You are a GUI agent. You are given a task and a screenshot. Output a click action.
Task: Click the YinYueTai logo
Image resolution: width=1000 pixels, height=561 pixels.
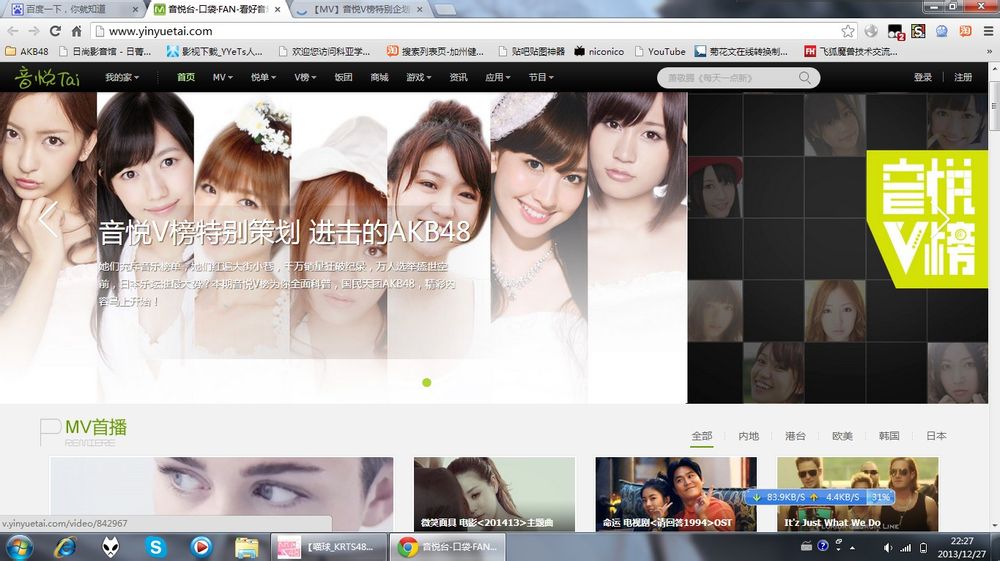[48, 78]
